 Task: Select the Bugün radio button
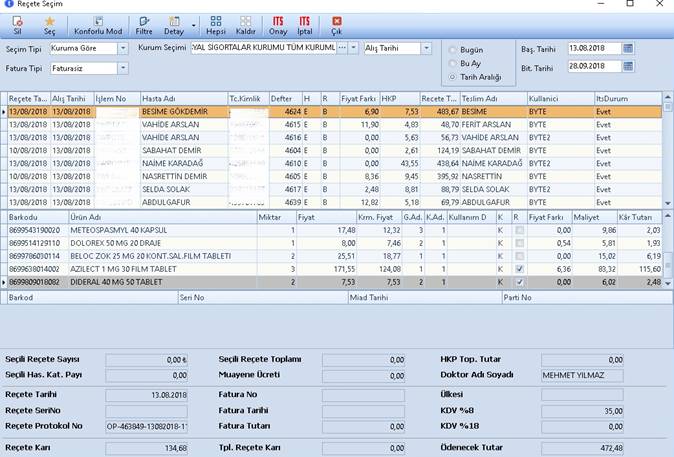[x=452, y=50]
